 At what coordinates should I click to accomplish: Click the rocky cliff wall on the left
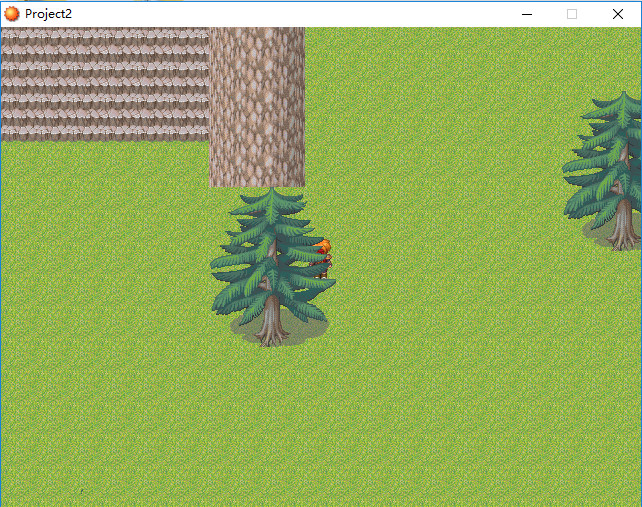click(105, 84)
